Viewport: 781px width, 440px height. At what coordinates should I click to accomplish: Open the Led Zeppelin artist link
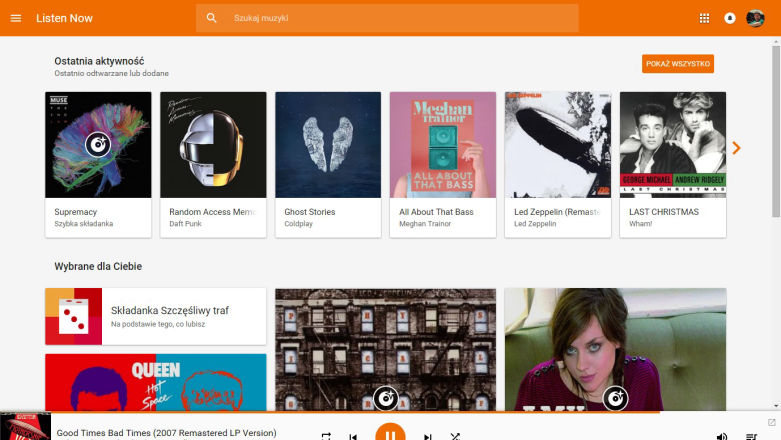click(535, 224)
